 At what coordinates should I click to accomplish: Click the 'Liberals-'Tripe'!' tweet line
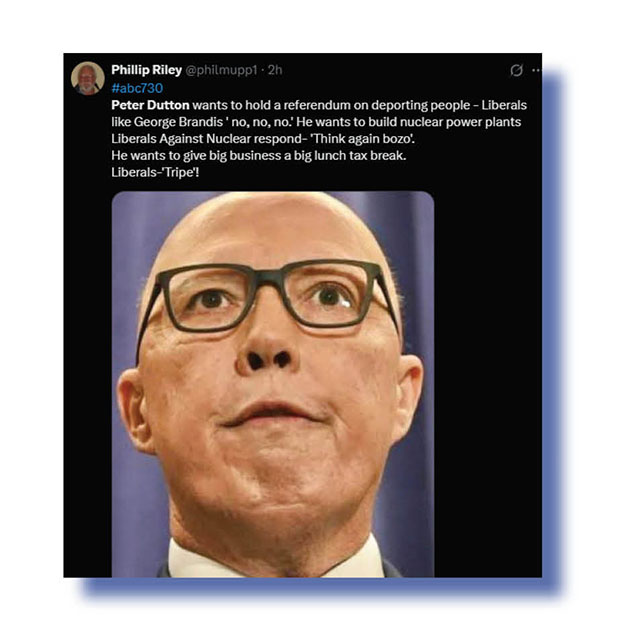(x=155, y=172)
